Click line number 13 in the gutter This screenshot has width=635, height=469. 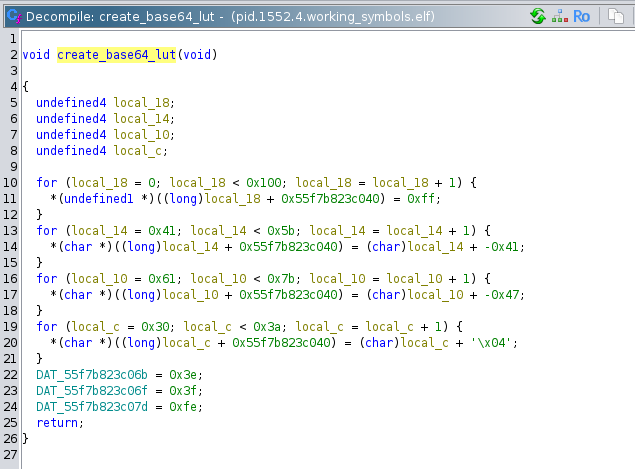pyautogui.click(x=10, y=231)
